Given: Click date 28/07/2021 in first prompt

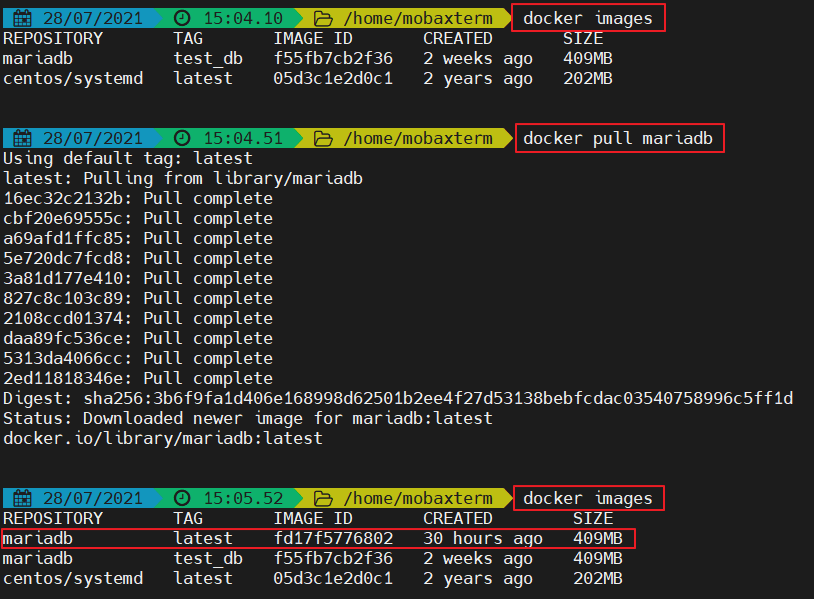Looking at the screenshot, I should pyautogui.click(x=93, y=19).
